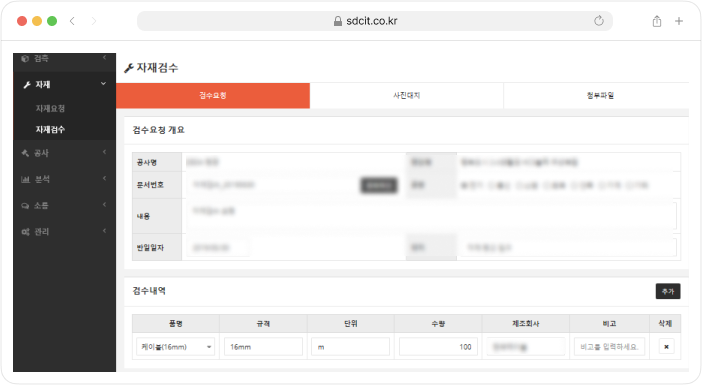Viewport: 702px width, 385px height.
Task: Click the 공사명 row label
Action: click(147, 163)
